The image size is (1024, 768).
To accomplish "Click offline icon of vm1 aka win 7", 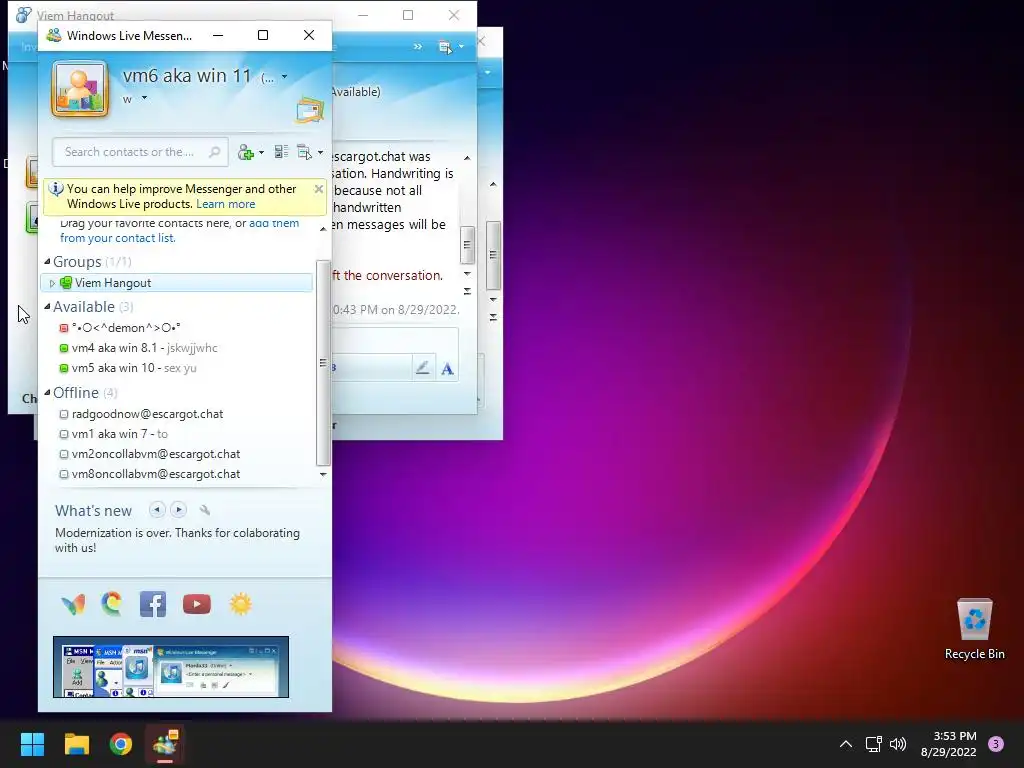I will tap(63, 434).
